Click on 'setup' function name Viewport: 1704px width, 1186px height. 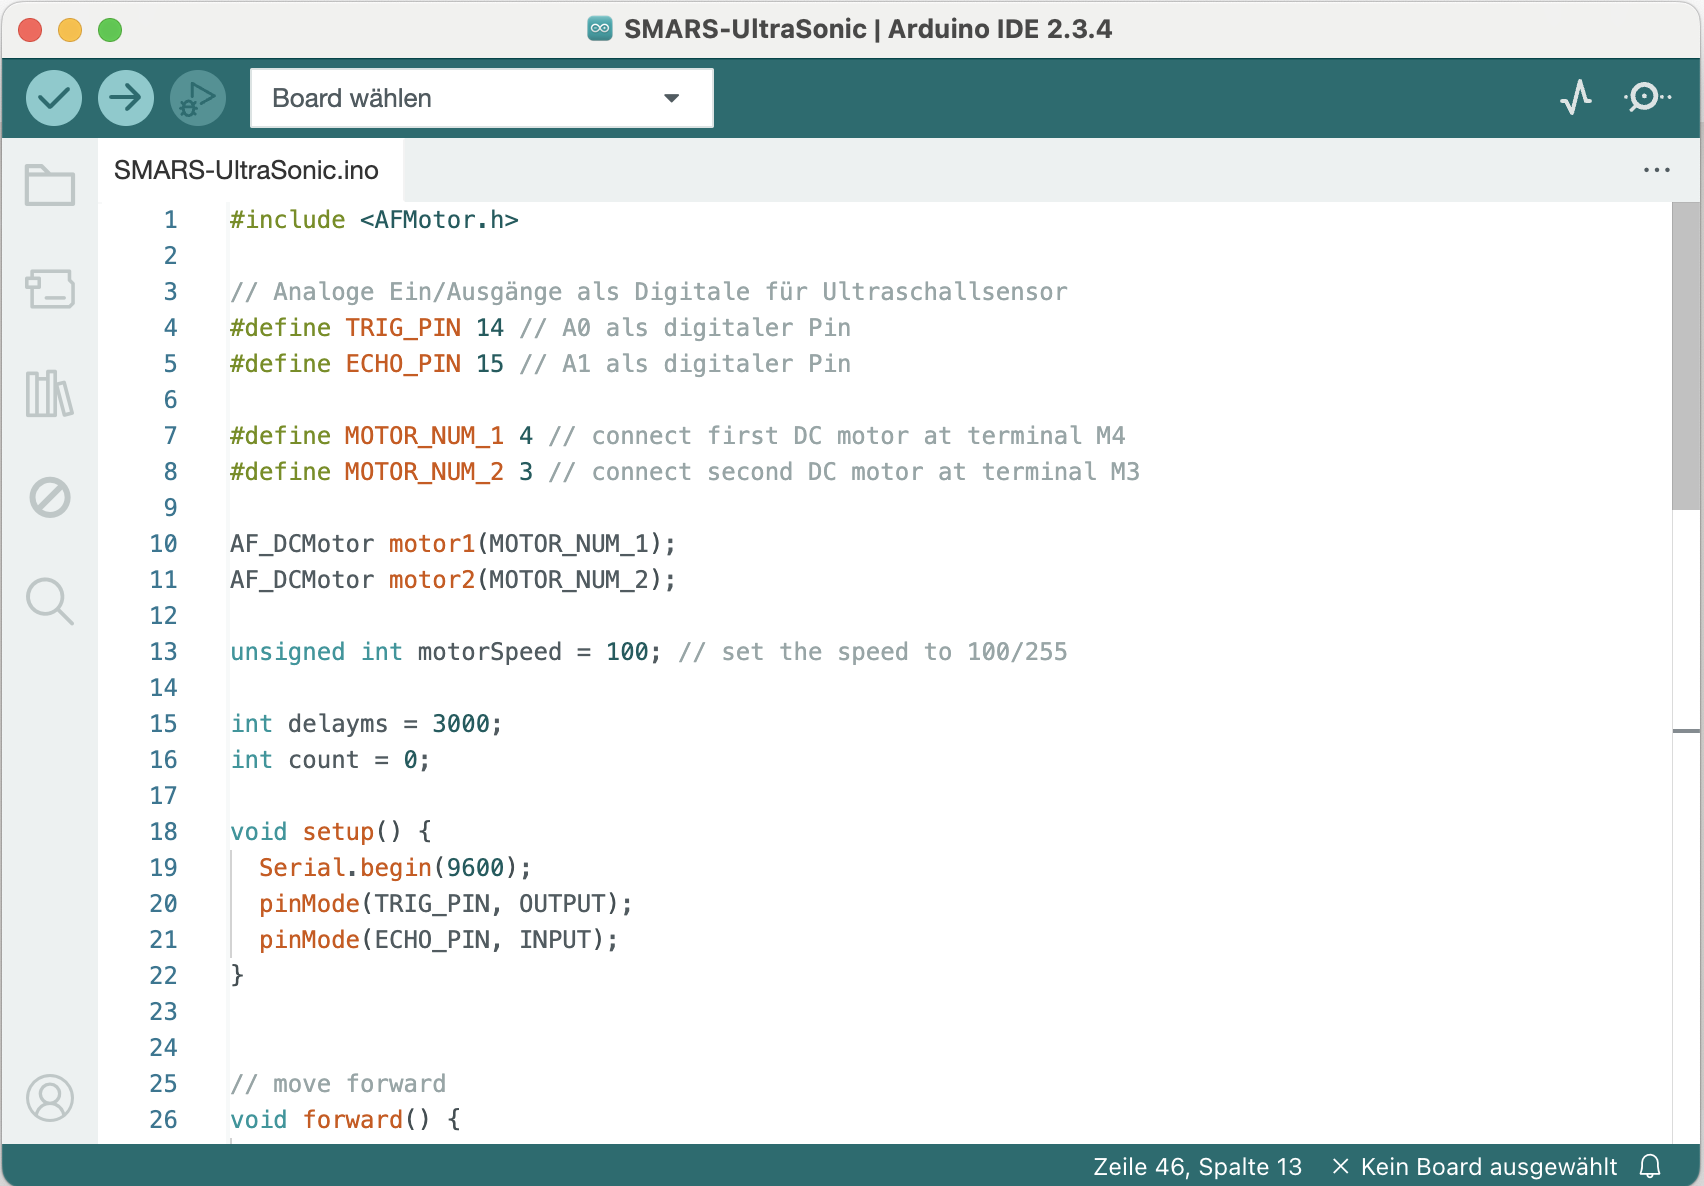(338, 832)
